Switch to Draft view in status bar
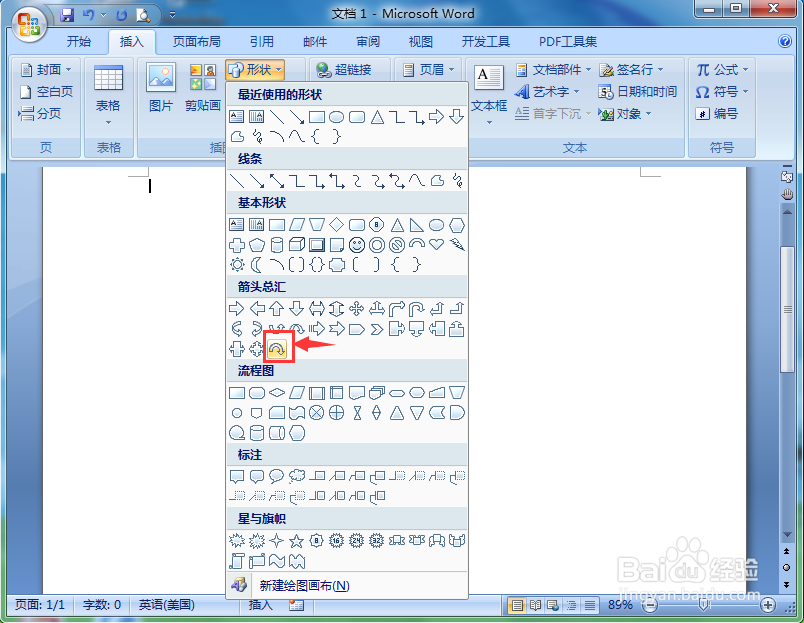The height and width of the screenshot is (623, 804). [590, 605]
